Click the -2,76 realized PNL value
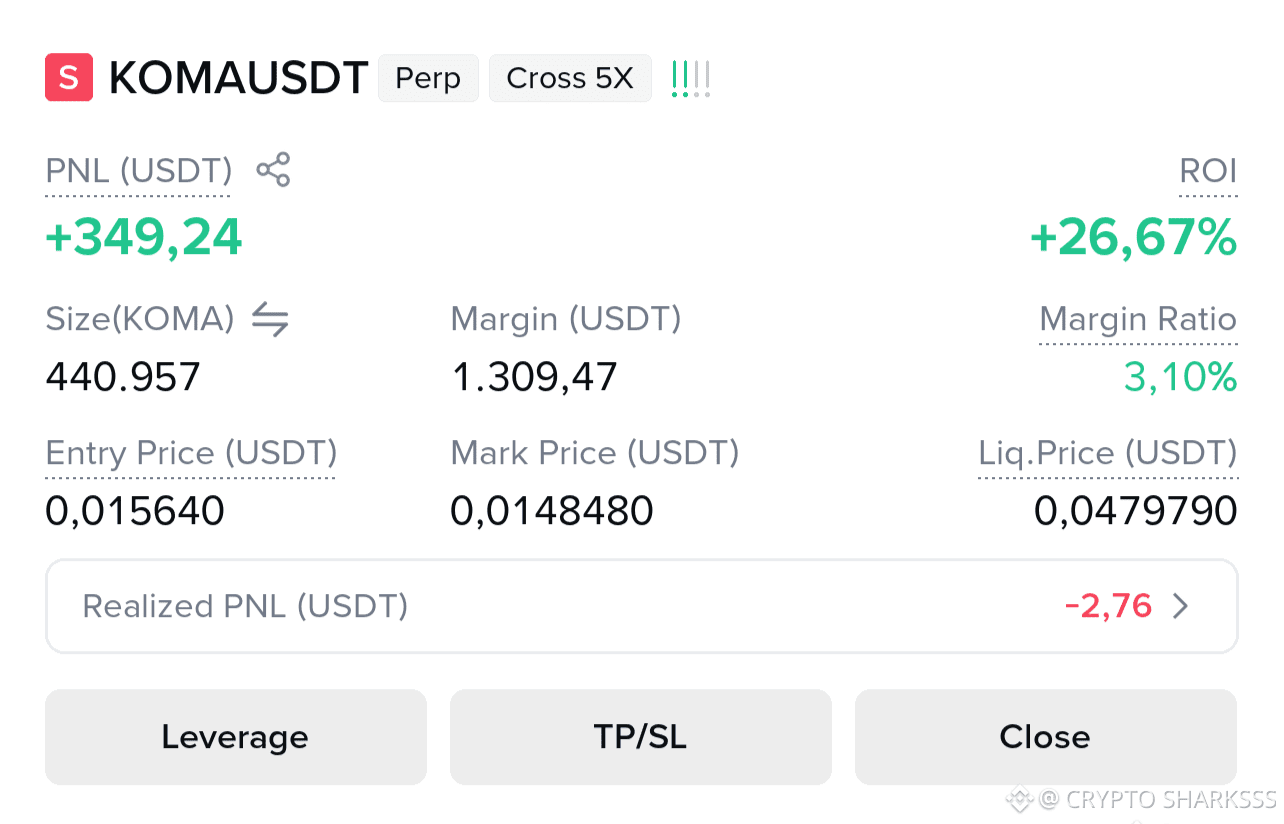This screenshot has height=824, width=1284. [x=1108, y=606]
